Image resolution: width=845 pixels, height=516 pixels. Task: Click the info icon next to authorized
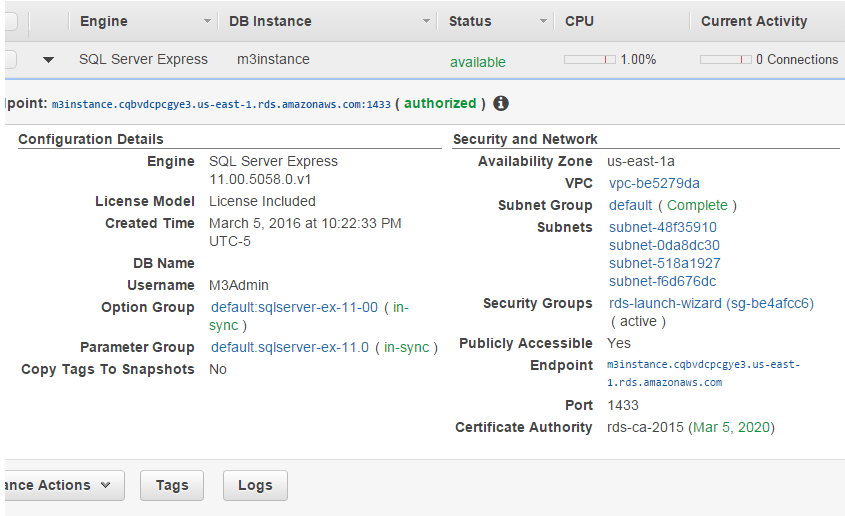[x=501, y=103]
